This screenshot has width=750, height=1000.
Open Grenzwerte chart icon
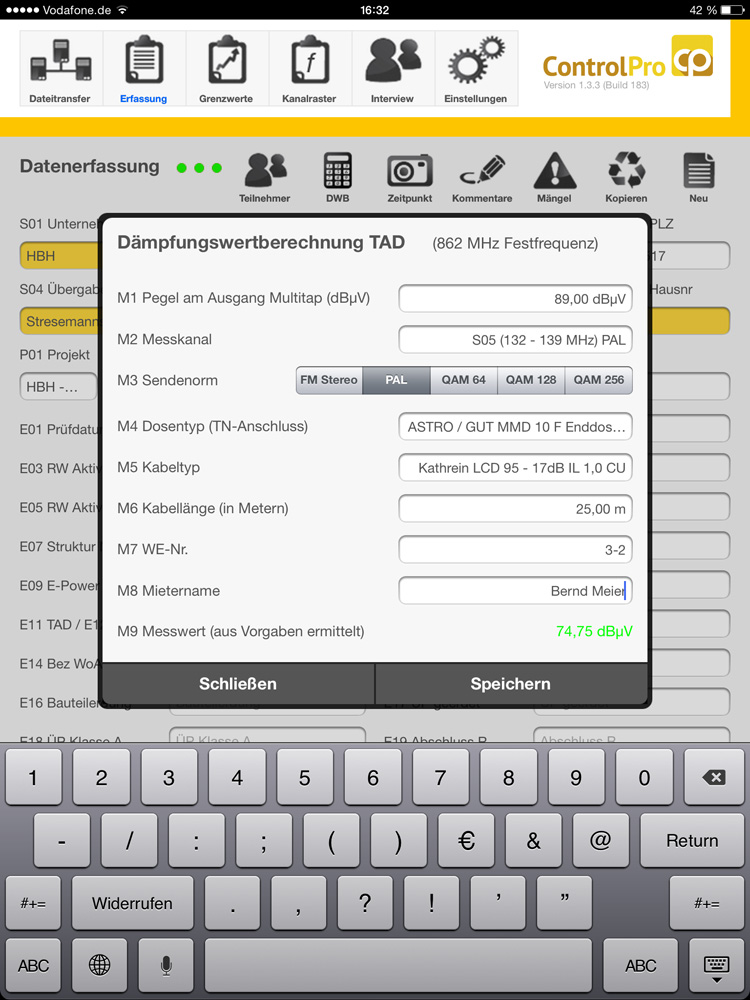click(x=226, y=68)
